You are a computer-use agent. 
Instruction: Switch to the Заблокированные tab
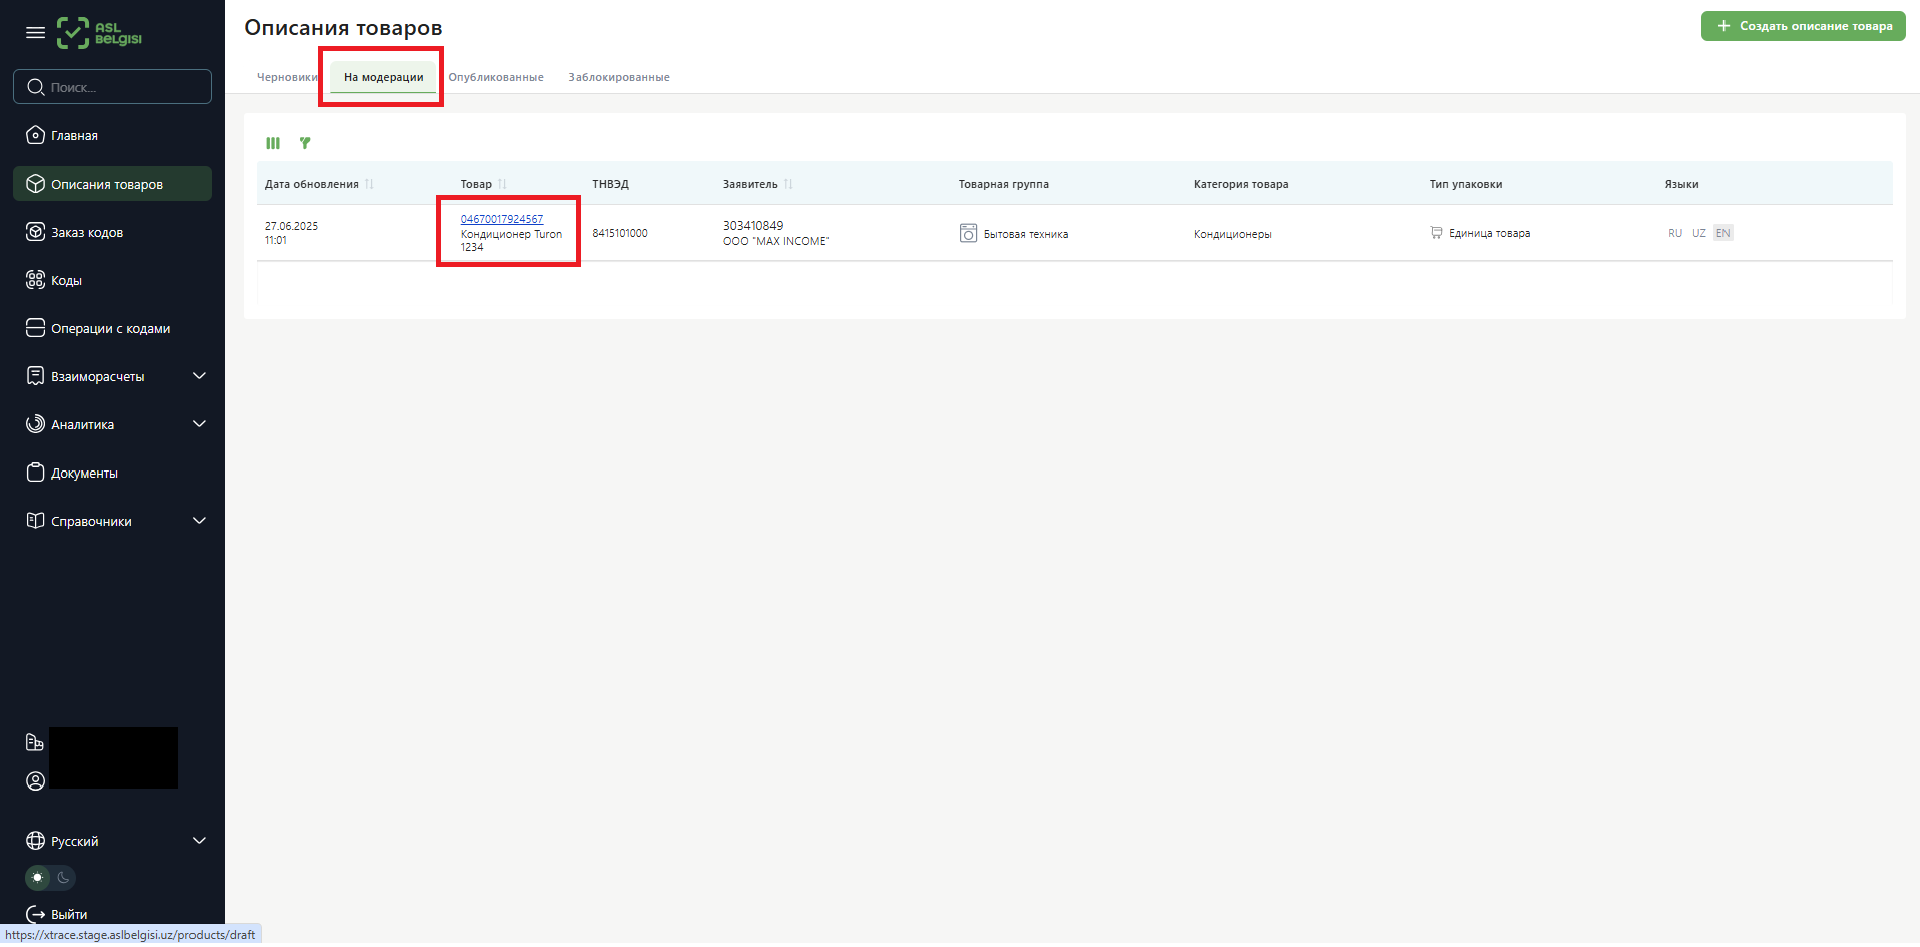(619, 78)
